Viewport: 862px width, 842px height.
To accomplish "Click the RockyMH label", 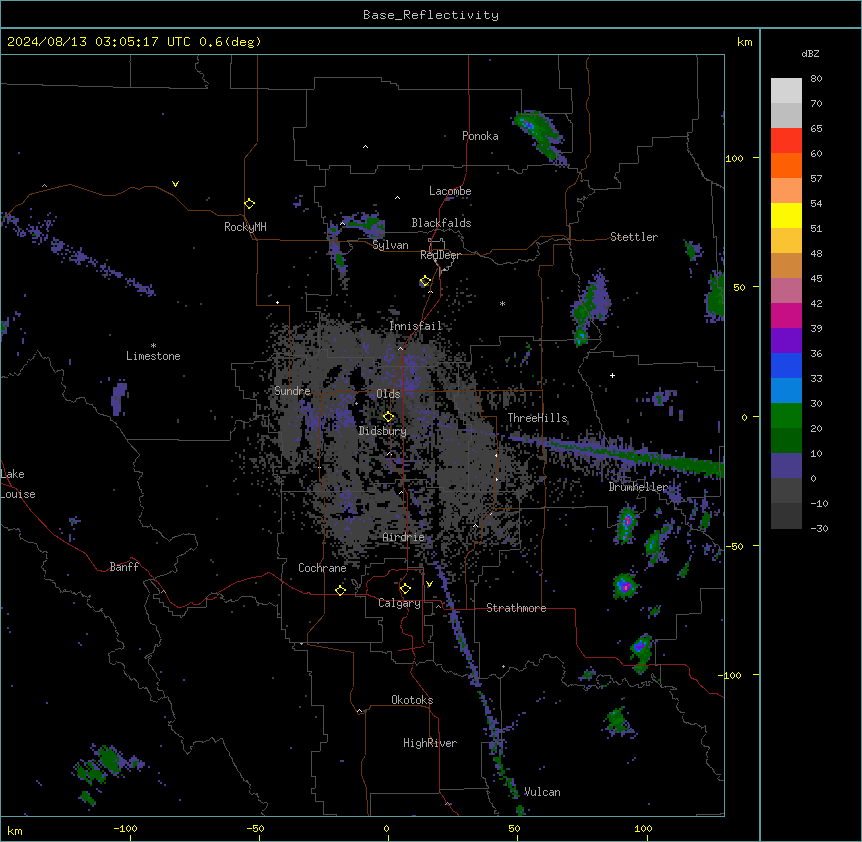I will pyautogui.click(x=245, y=227).
